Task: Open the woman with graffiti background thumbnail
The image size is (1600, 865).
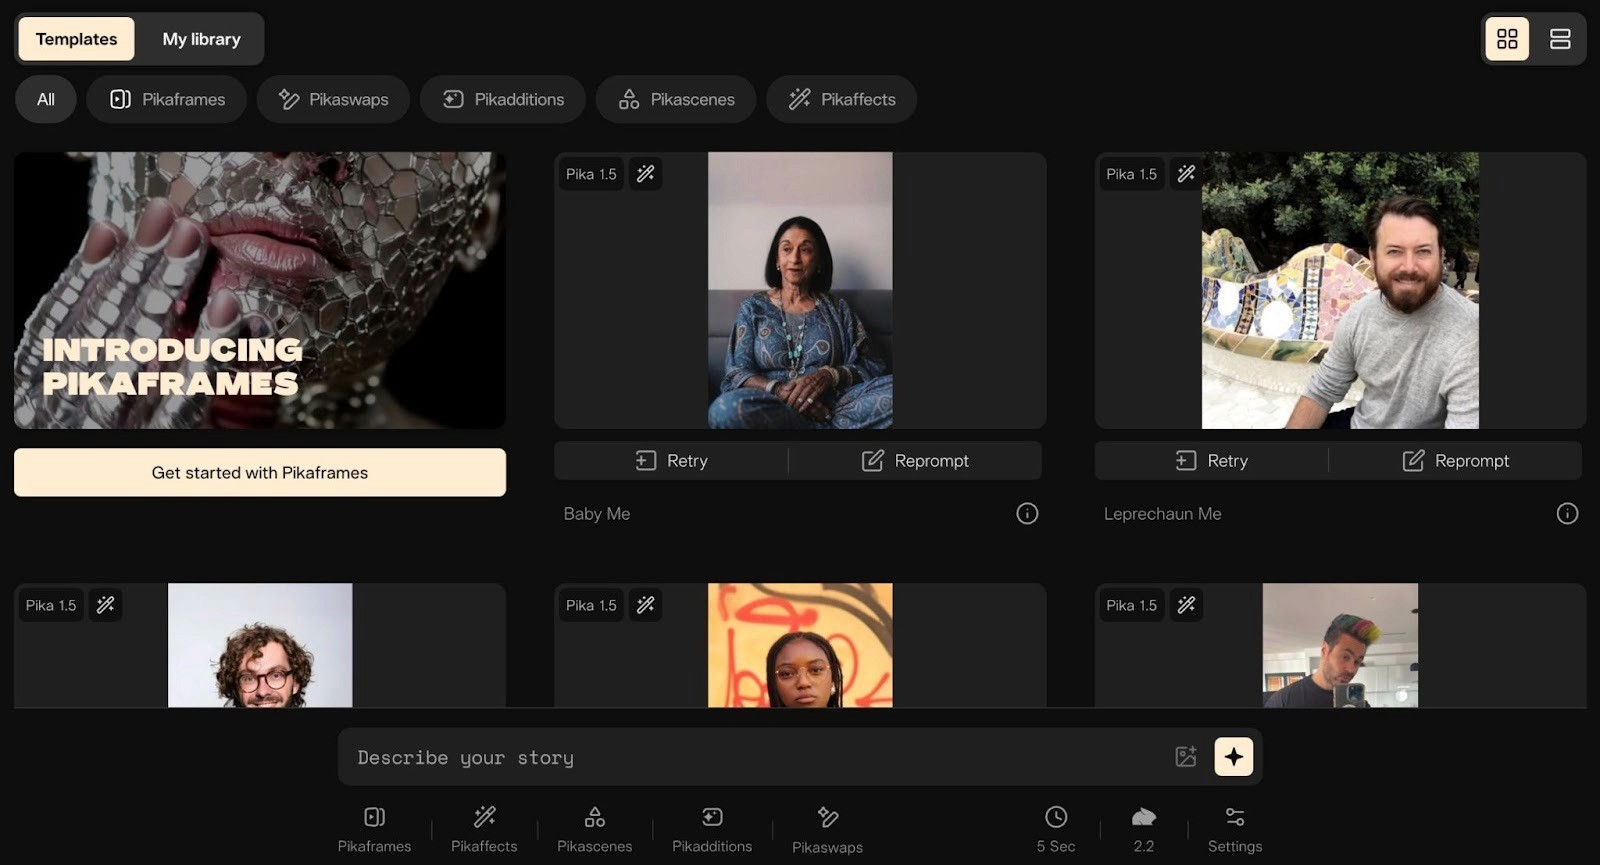Action: click(x=800, y=645)
